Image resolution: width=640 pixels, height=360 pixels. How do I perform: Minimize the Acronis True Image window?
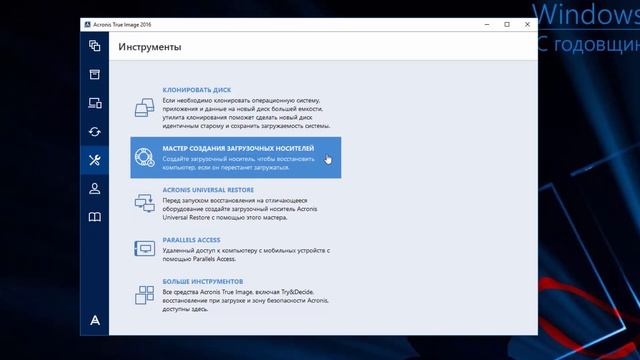(x=487, y=24)
